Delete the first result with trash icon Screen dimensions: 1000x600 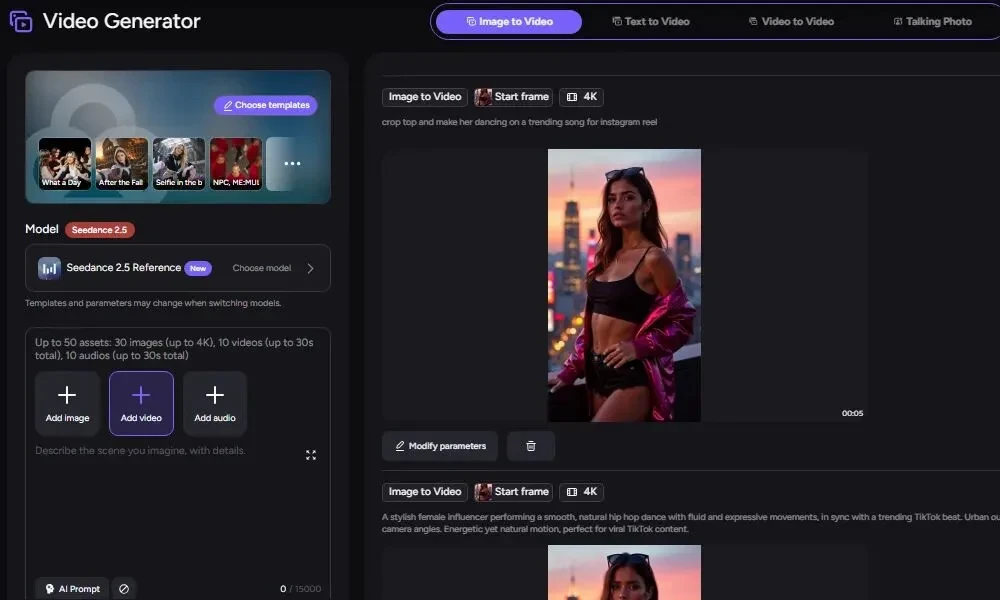click(531, 446)
